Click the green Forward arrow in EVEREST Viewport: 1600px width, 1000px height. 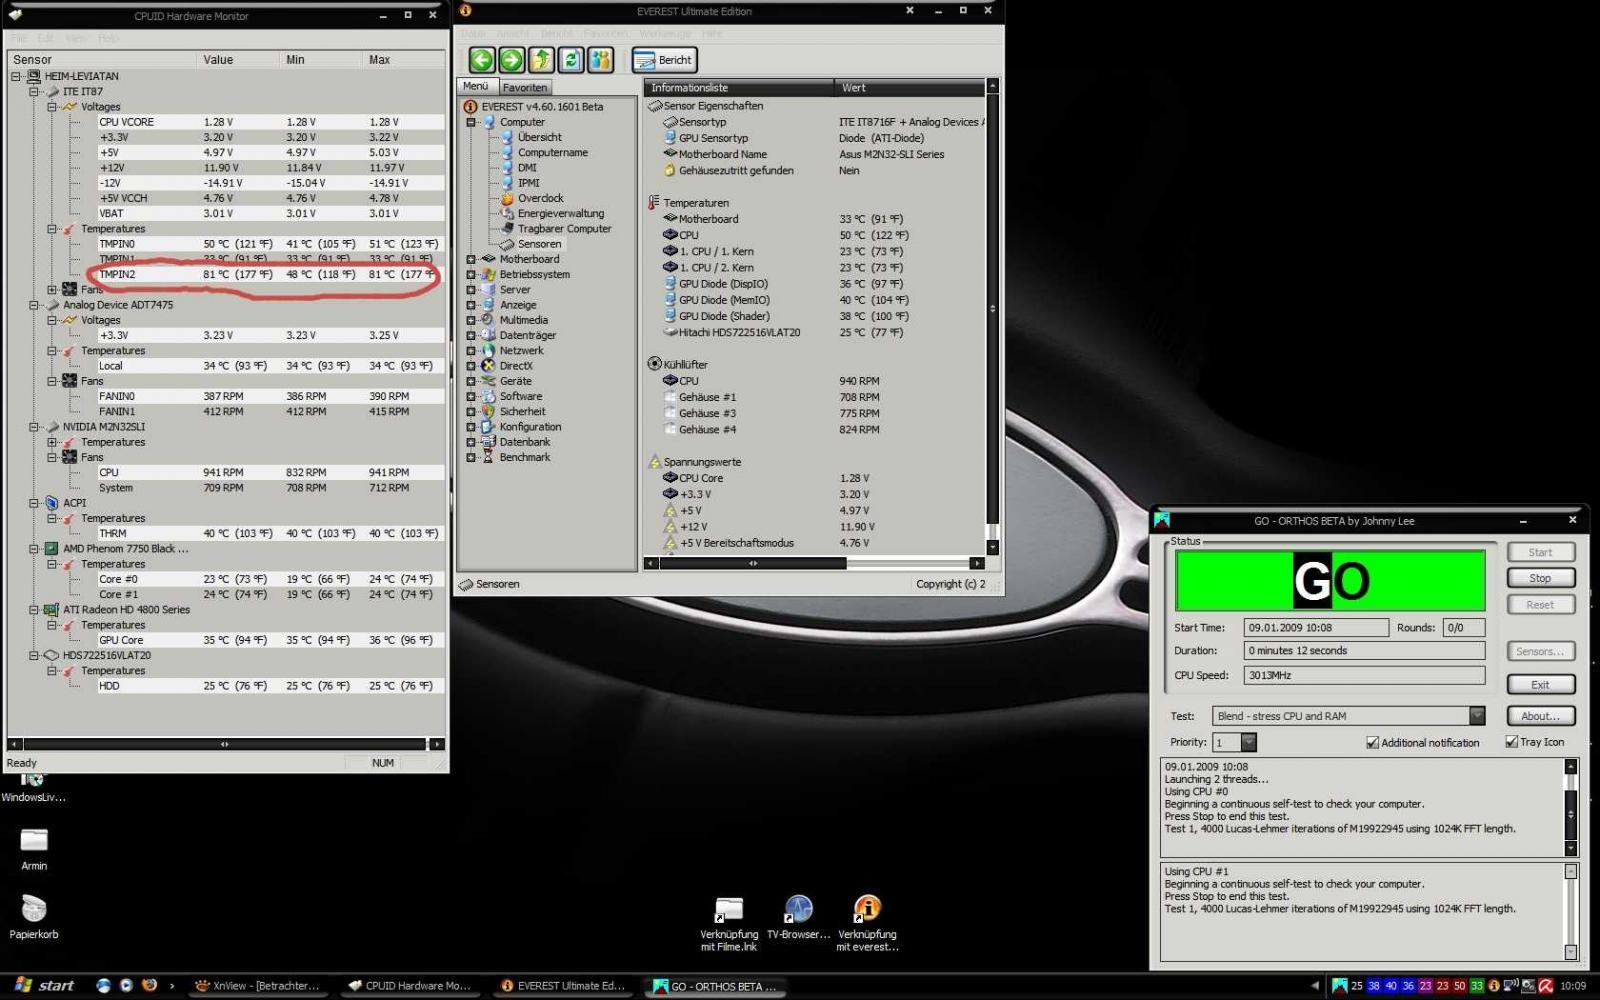pyautogui.click(x=511, y=60)
